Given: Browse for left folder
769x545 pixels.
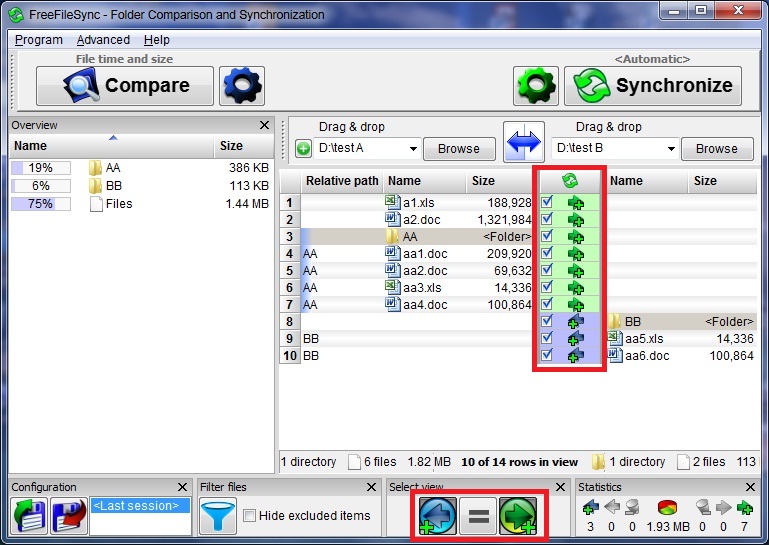Looking at the screenshot, I should click(x=459, y=149).
